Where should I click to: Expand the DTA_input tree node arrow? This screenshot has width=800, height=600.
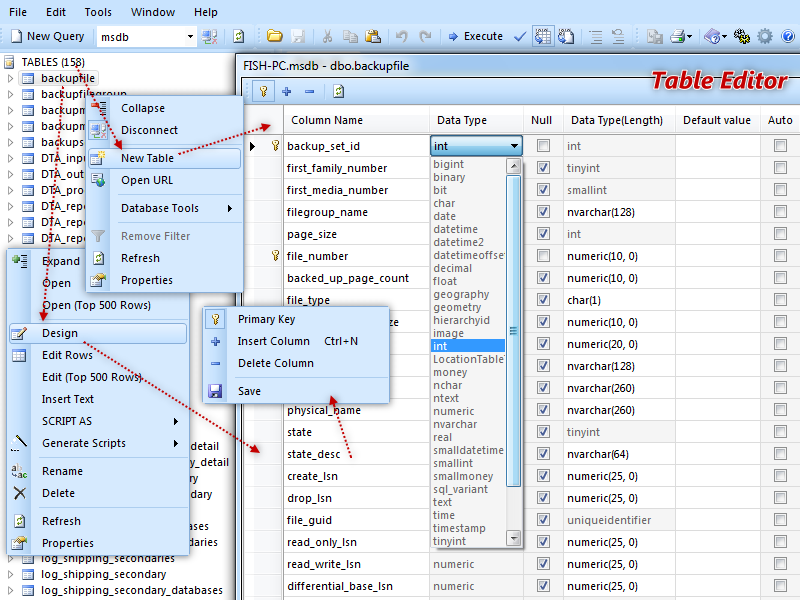(x=10, y=158)
